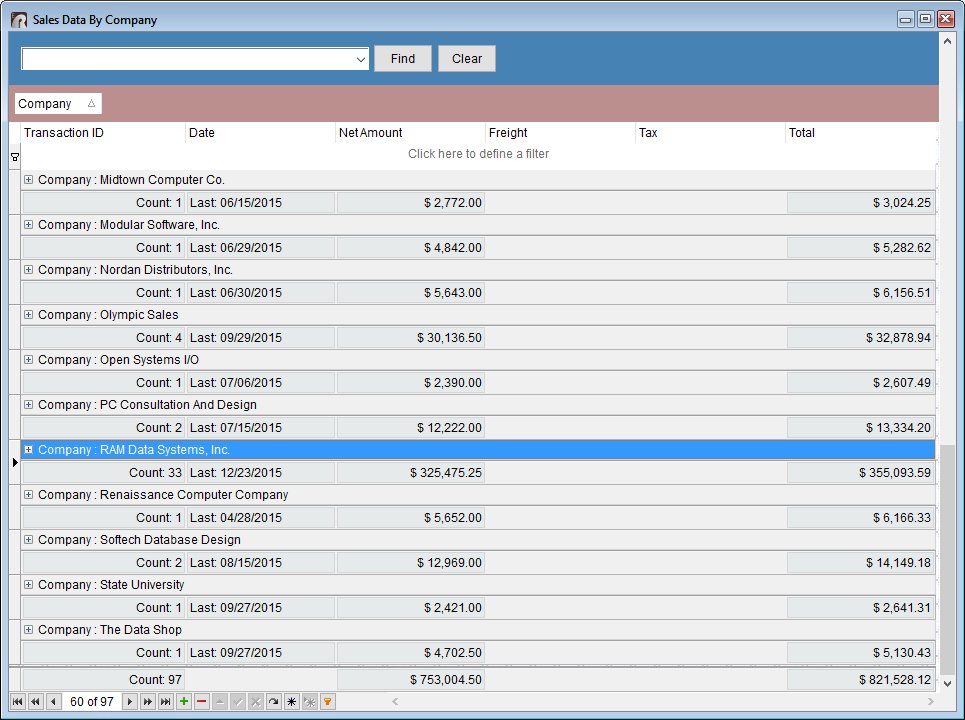Click the red minus delete record button

[202, 702]
